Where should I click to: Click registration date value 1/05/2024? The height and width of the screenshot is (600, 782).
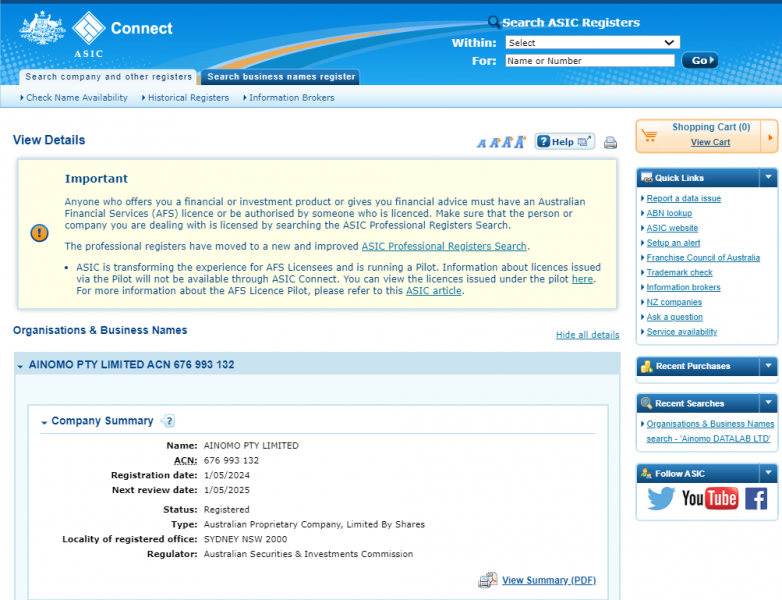tap(227, 475)
